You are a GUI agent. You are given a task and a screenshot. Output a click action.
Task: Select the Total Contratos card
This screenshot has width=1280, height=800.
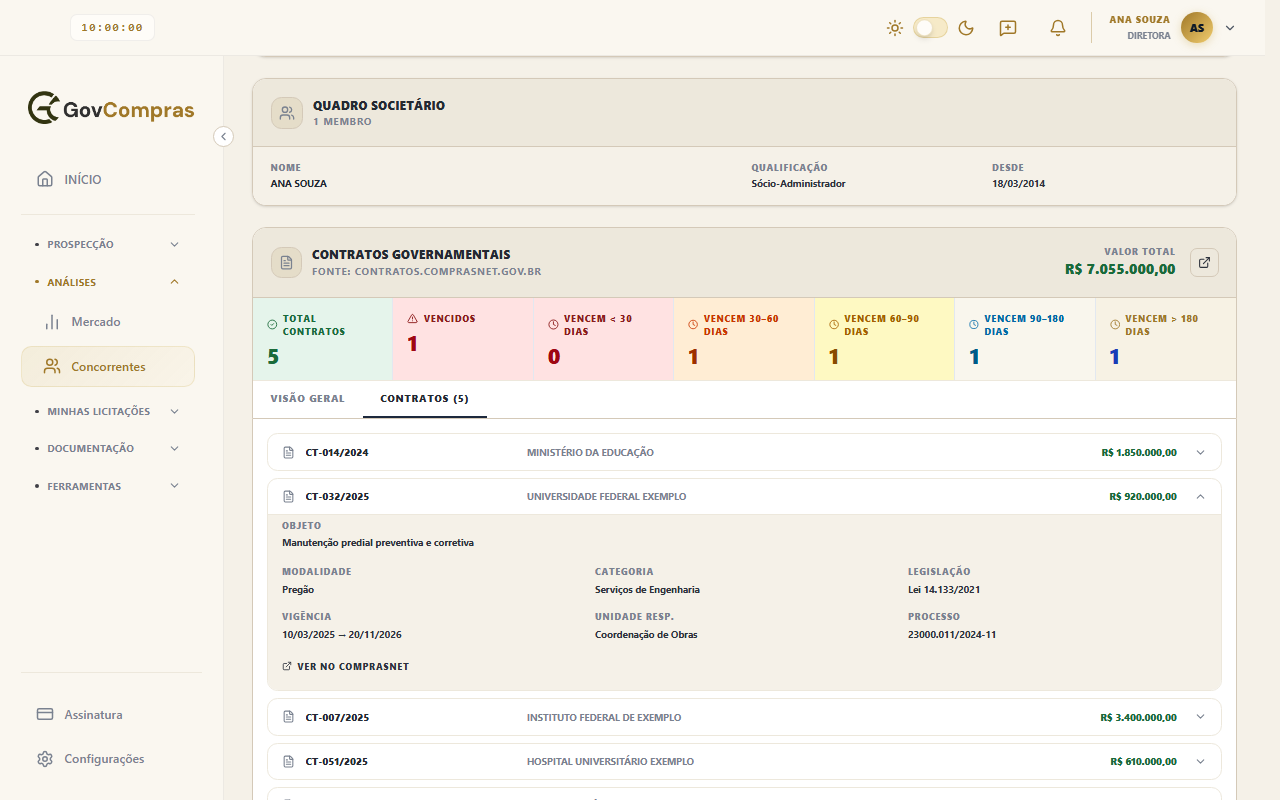pos(323,339)
